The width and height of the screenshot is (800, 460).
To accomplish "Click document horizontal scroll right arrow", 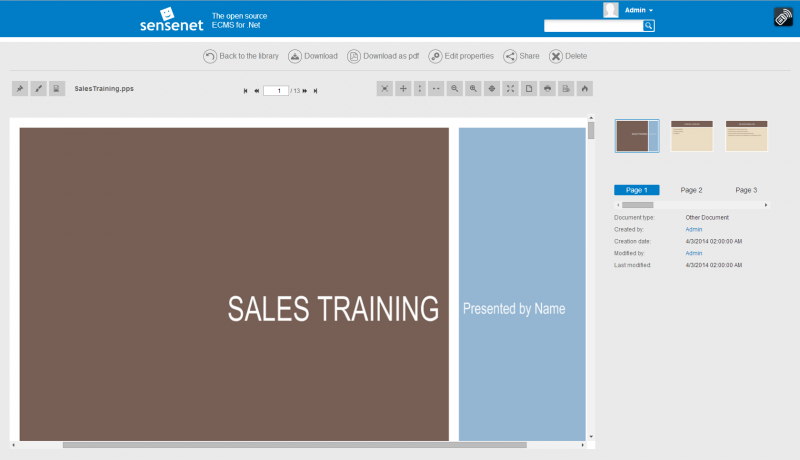I will pyautogui.click(x=583, y=445).
